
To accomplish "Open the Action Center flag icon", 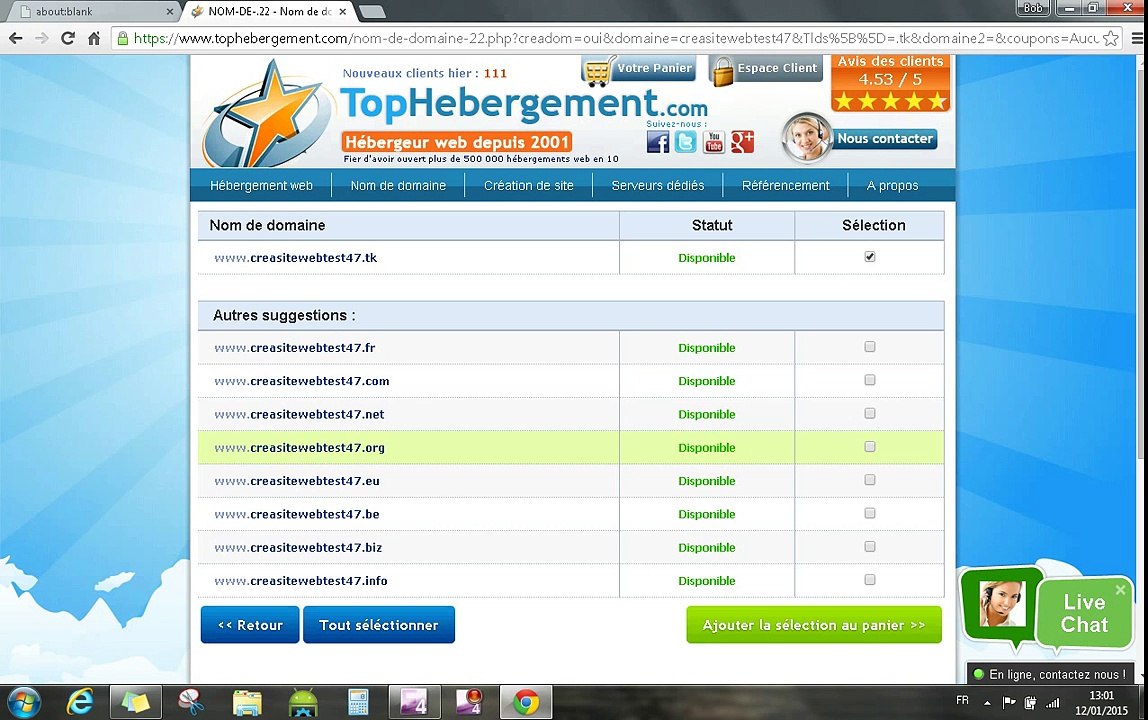I will click(x=1009, y=703).
